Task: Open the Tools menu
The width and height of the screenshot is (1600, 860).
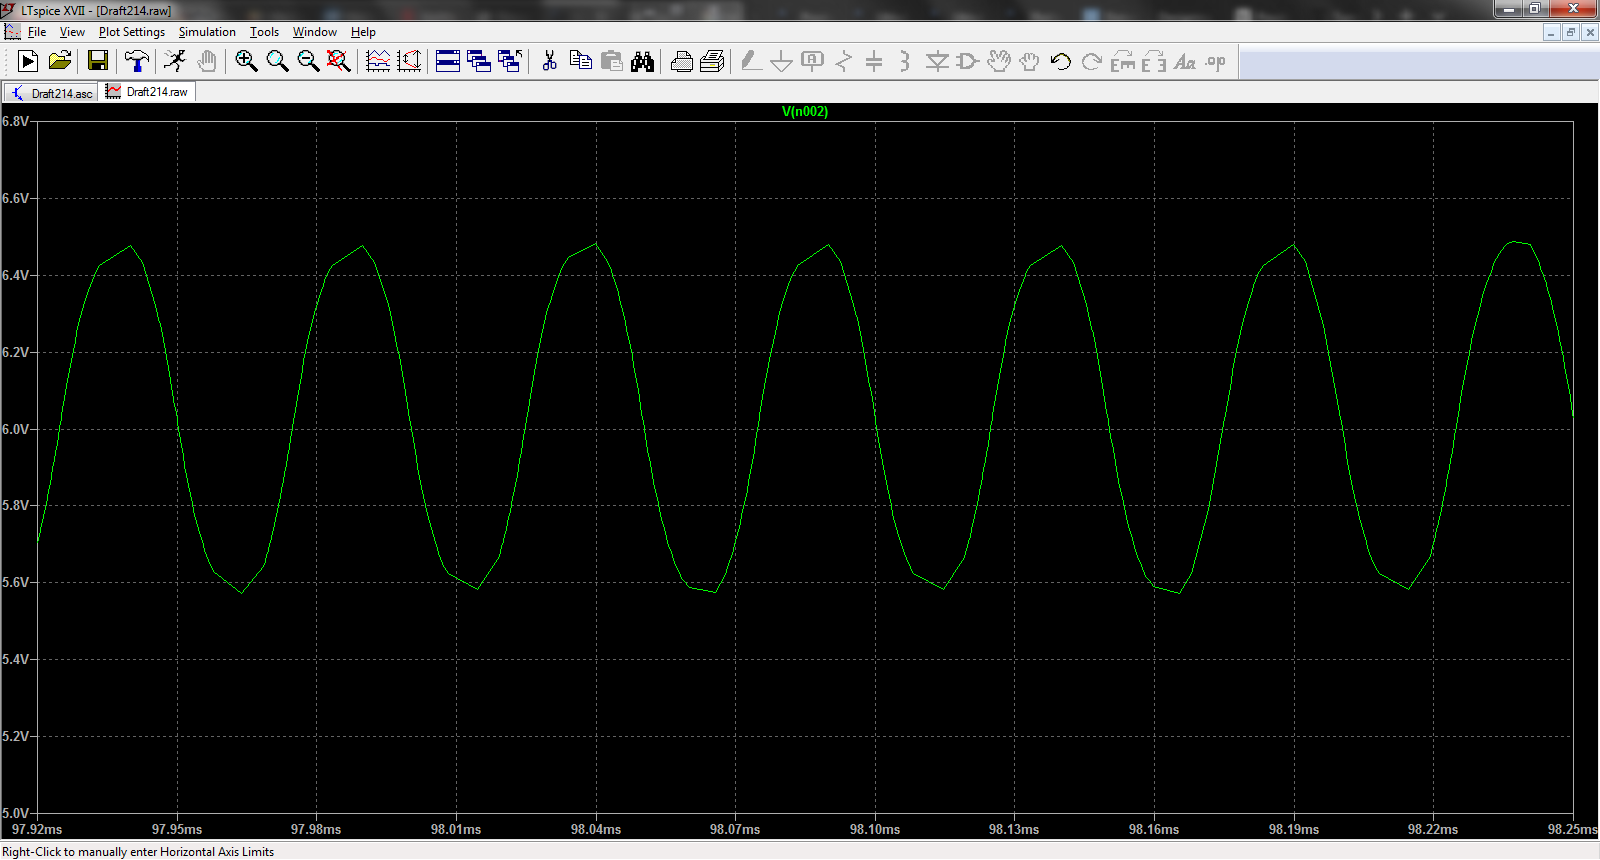Action: [x=264, y=32]
